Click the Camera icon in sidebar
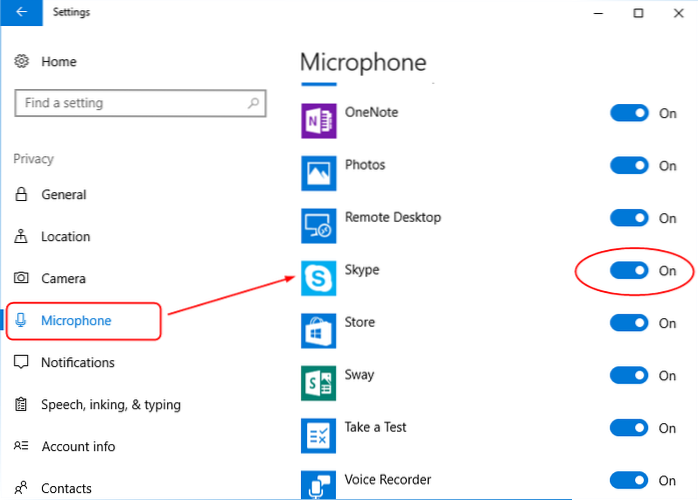Image resolution: width=698 pixels, height=500 pixels. 21,278
